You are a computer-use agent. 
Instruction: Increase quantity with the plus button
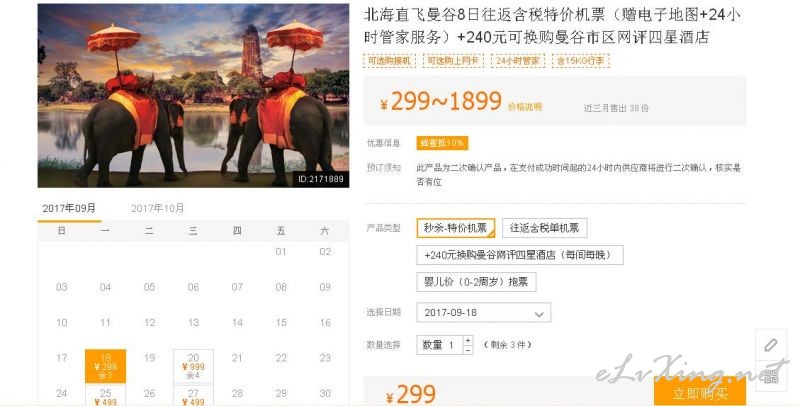[468, 340]
